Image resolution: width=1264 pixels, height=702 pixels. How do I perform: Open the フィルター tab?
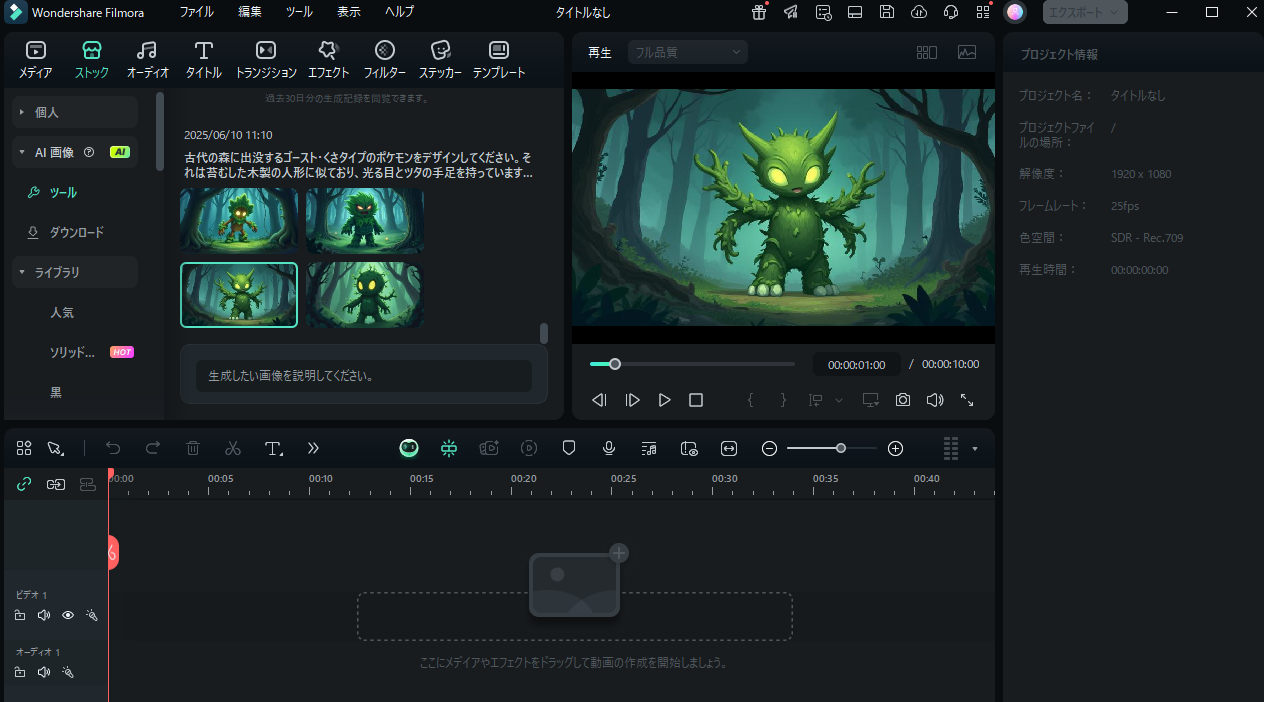(x=385, y=60)
